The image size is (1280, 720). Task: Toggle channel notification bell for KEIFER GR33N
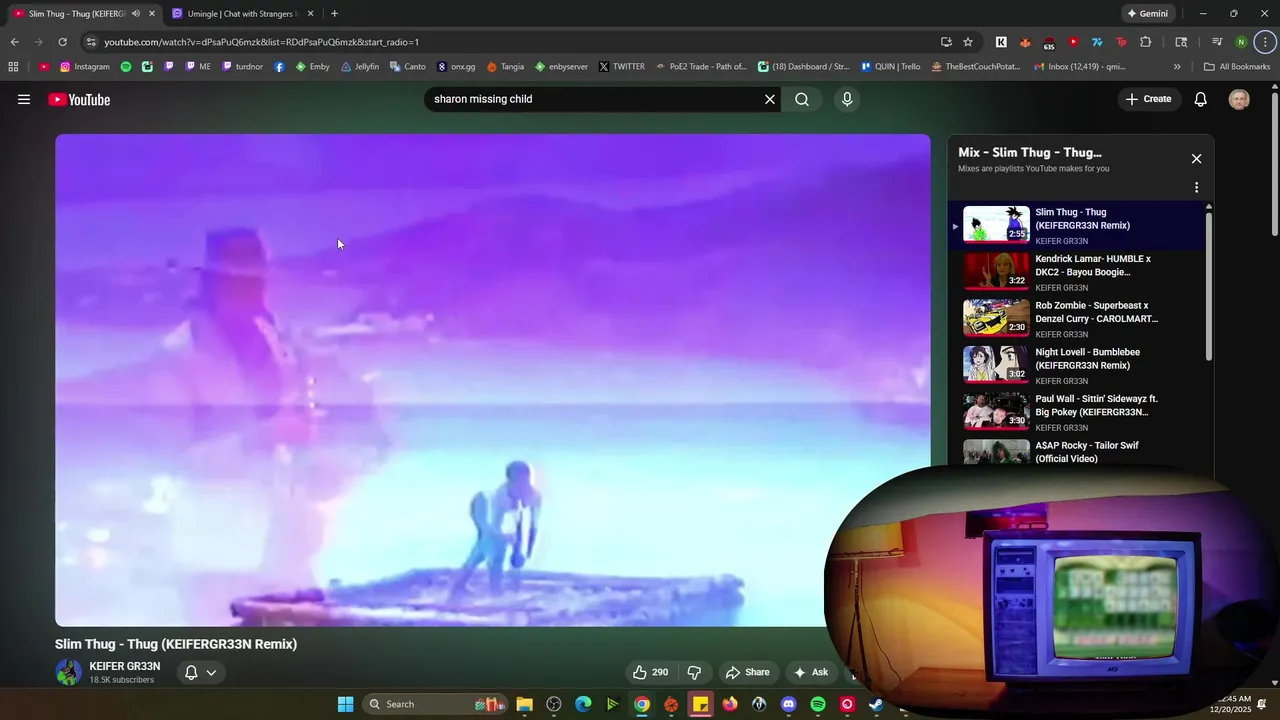point(191,672)
